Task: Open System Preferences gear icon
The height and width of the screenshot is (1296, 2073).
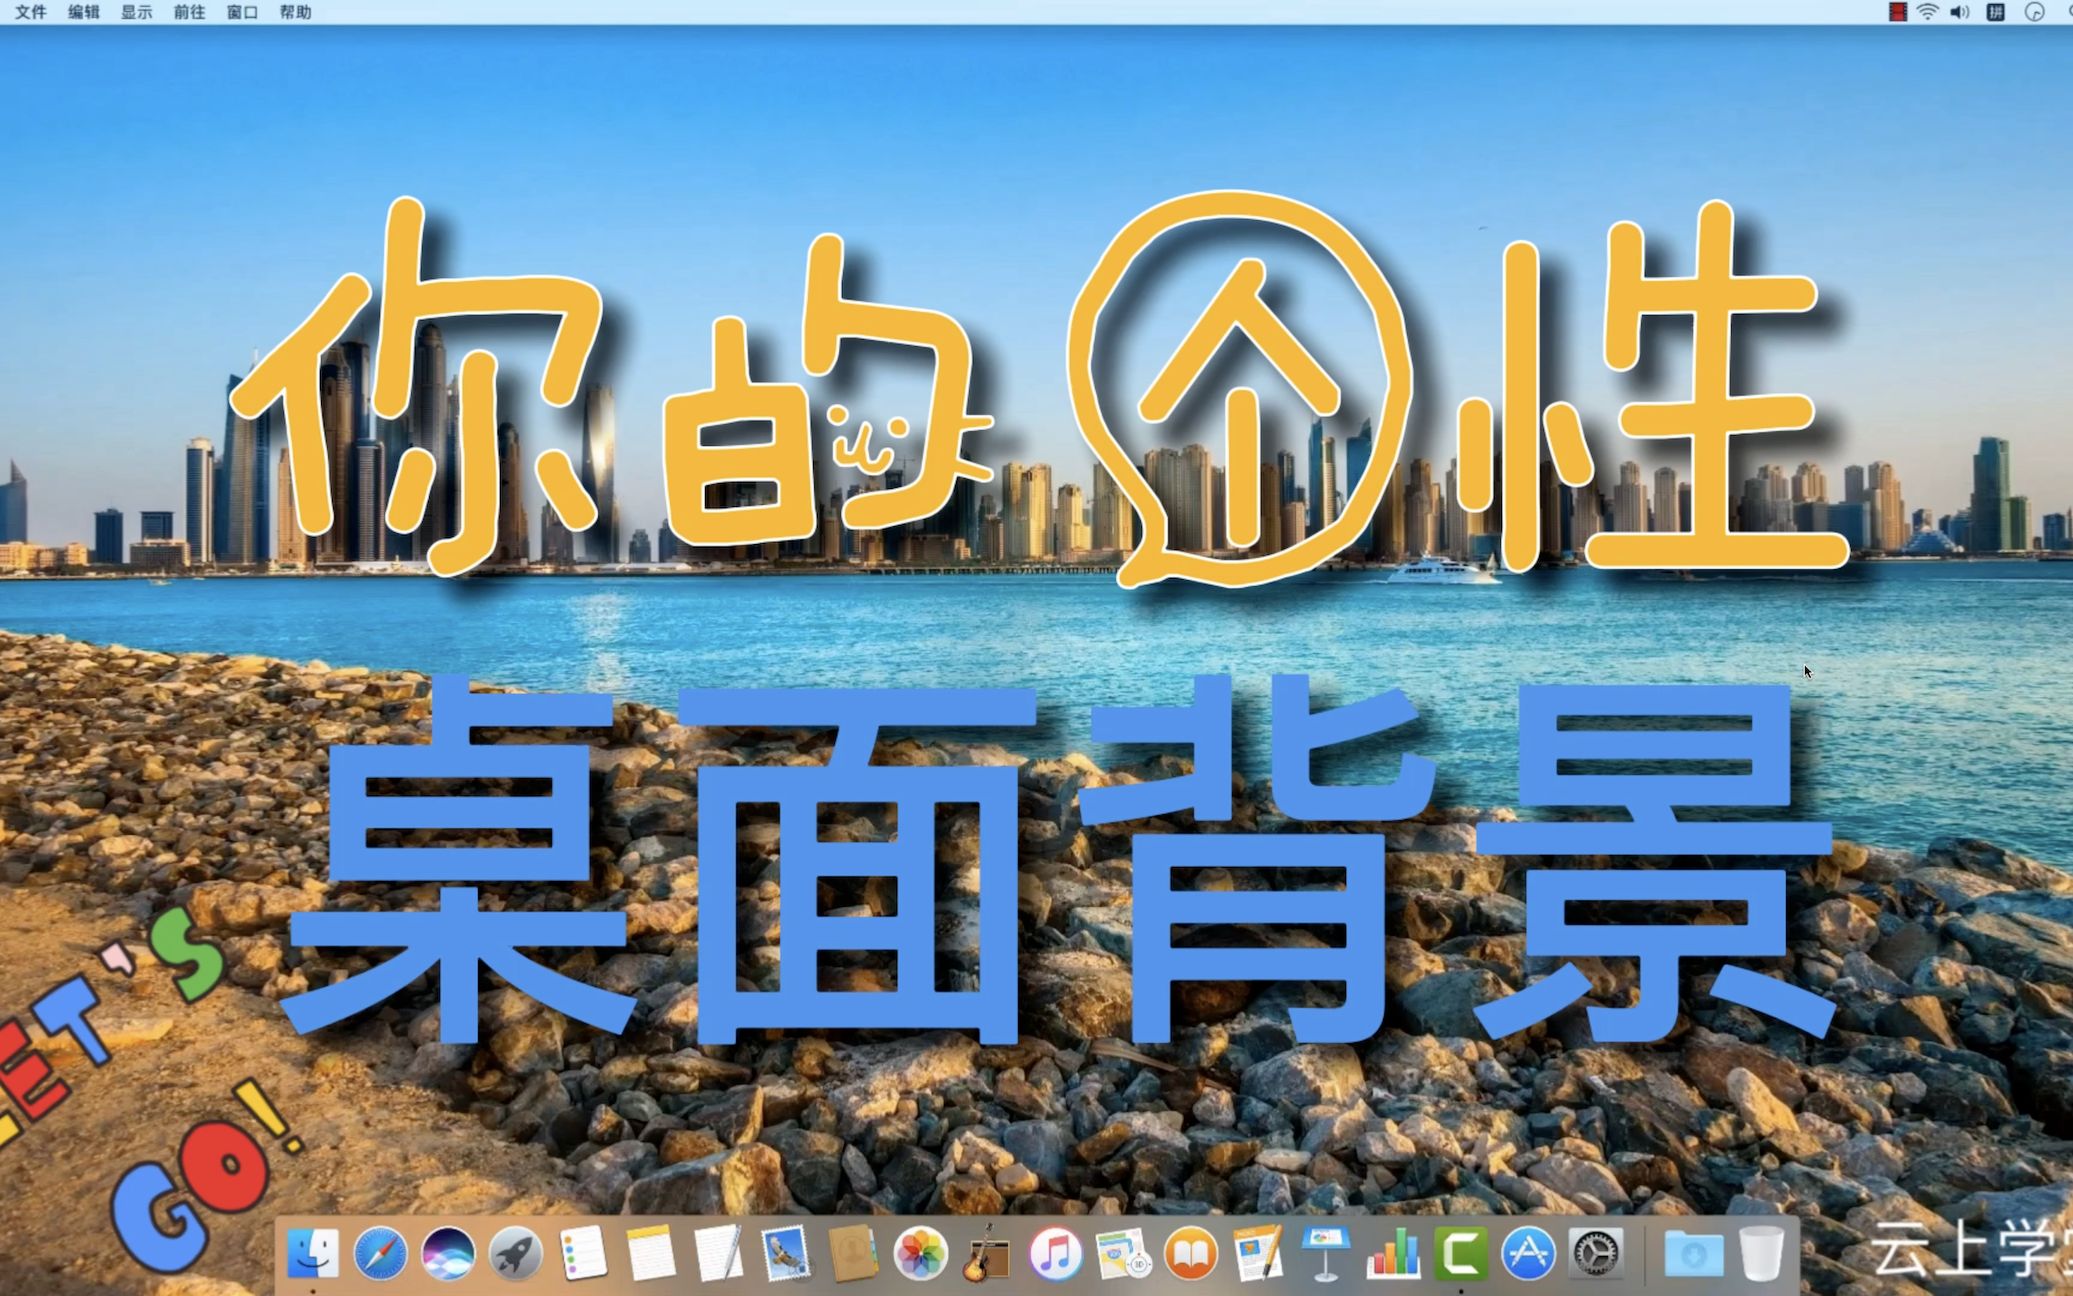Action: pyautogui.click(x=1595, y=1254)
